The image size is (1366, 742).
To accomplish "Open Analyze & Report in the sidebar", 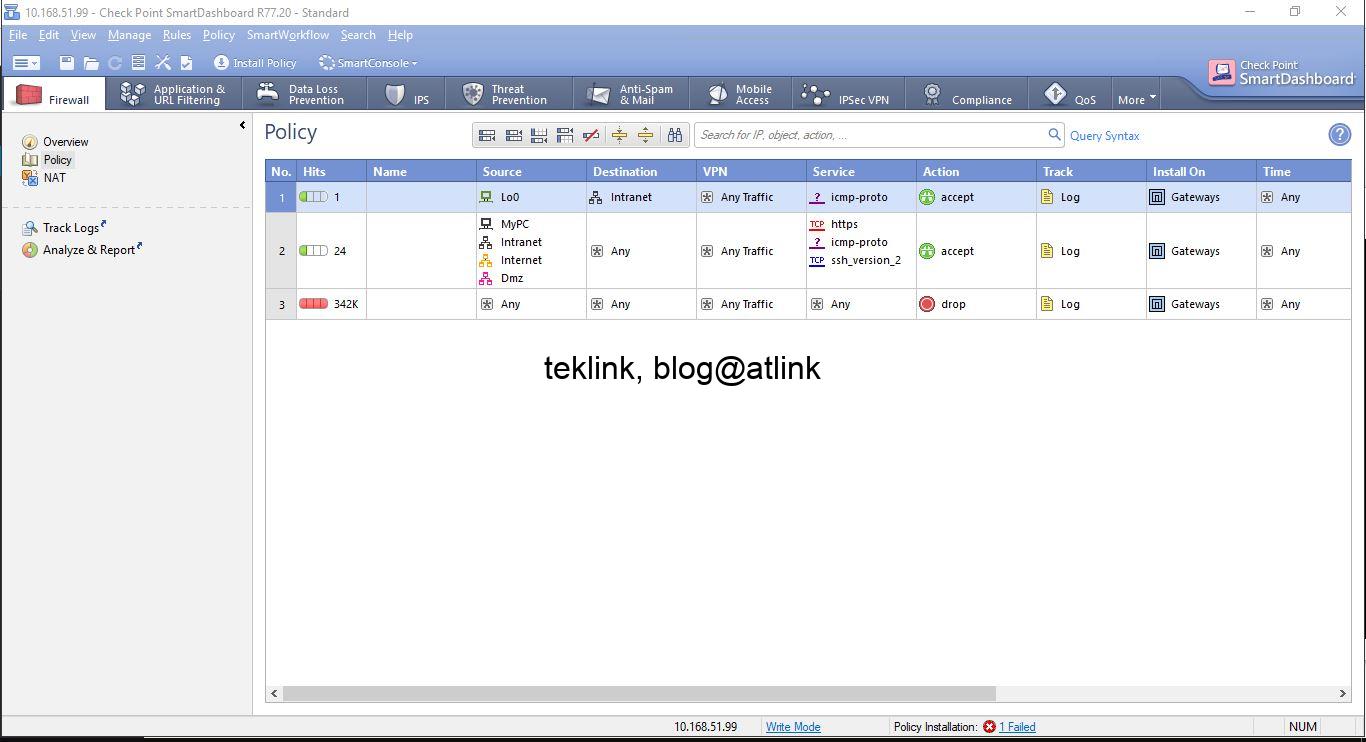I will 89,250.
